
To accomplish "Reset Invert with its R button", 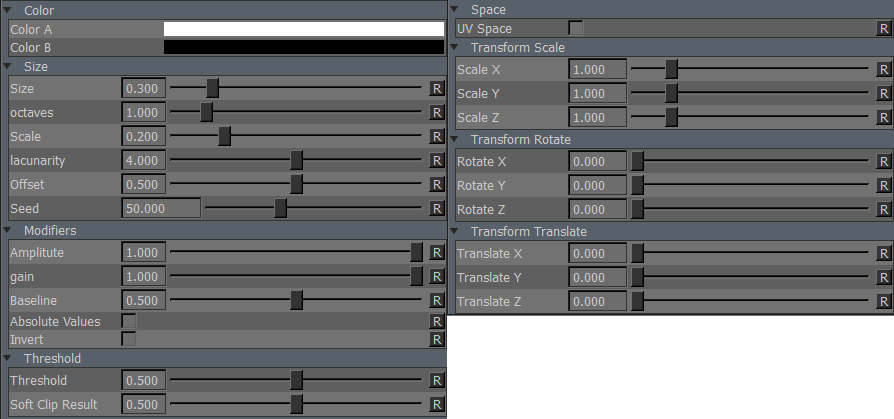I will point(437,339).
